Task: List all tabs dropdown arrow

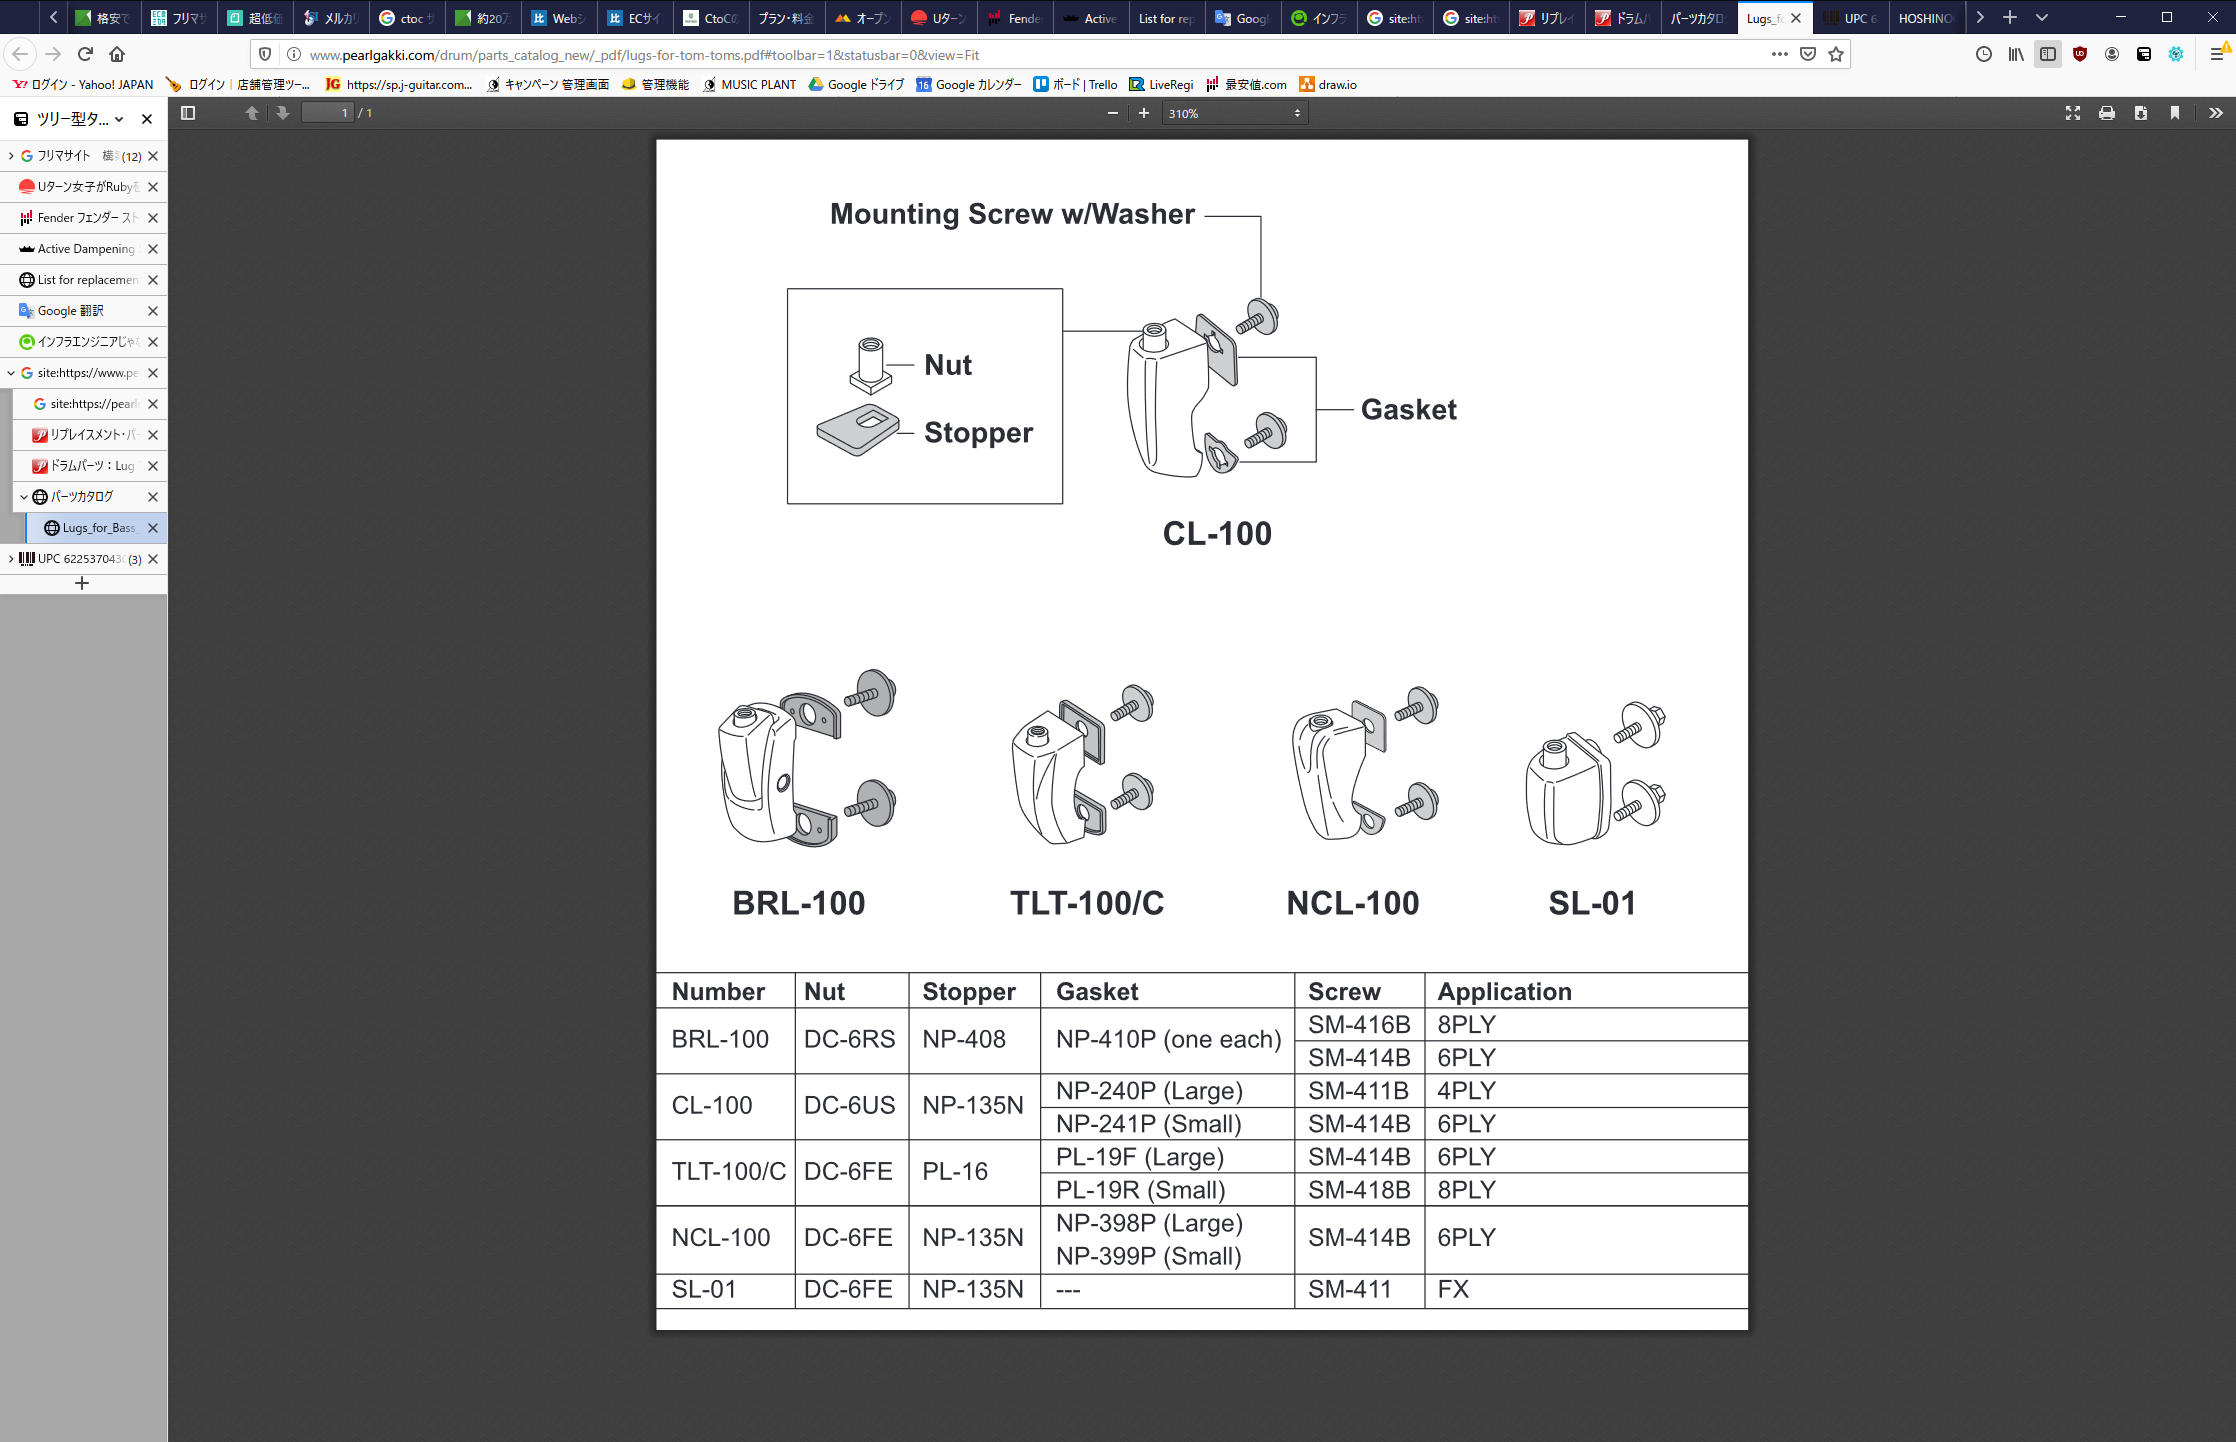Action: coord(2042,17)
